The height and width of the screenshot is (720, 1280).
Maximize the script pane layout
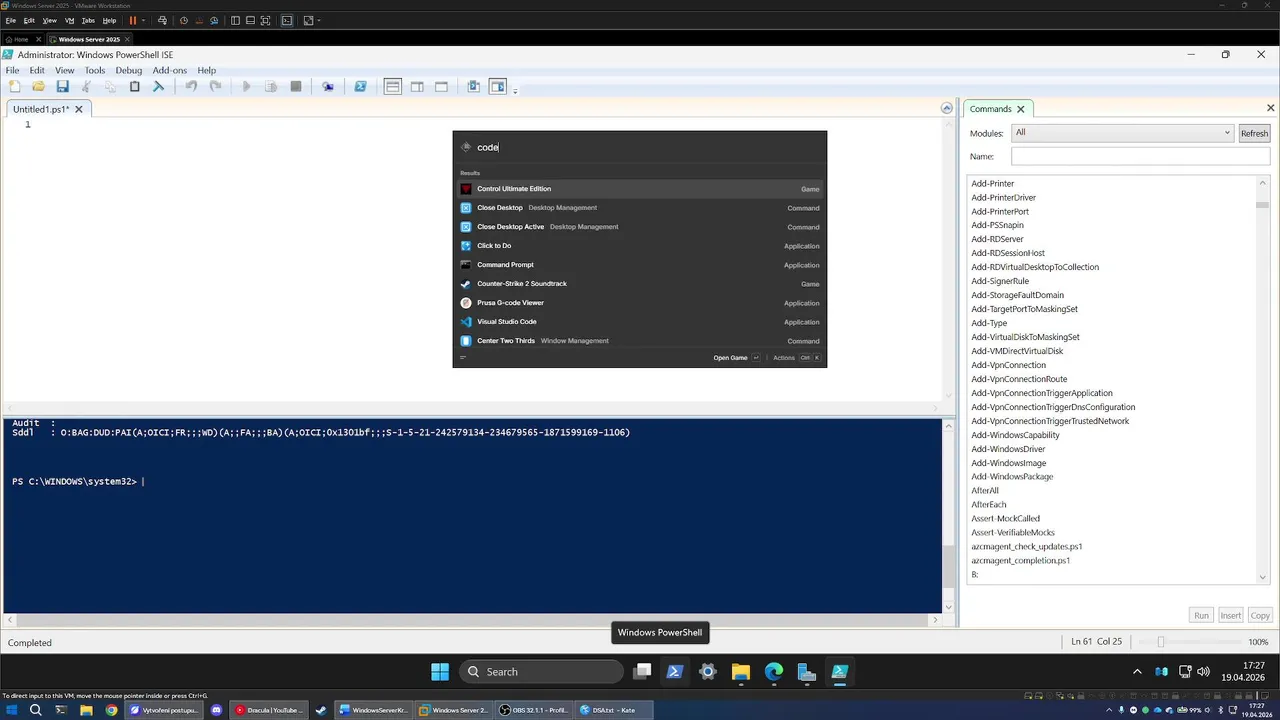[441, 87]
